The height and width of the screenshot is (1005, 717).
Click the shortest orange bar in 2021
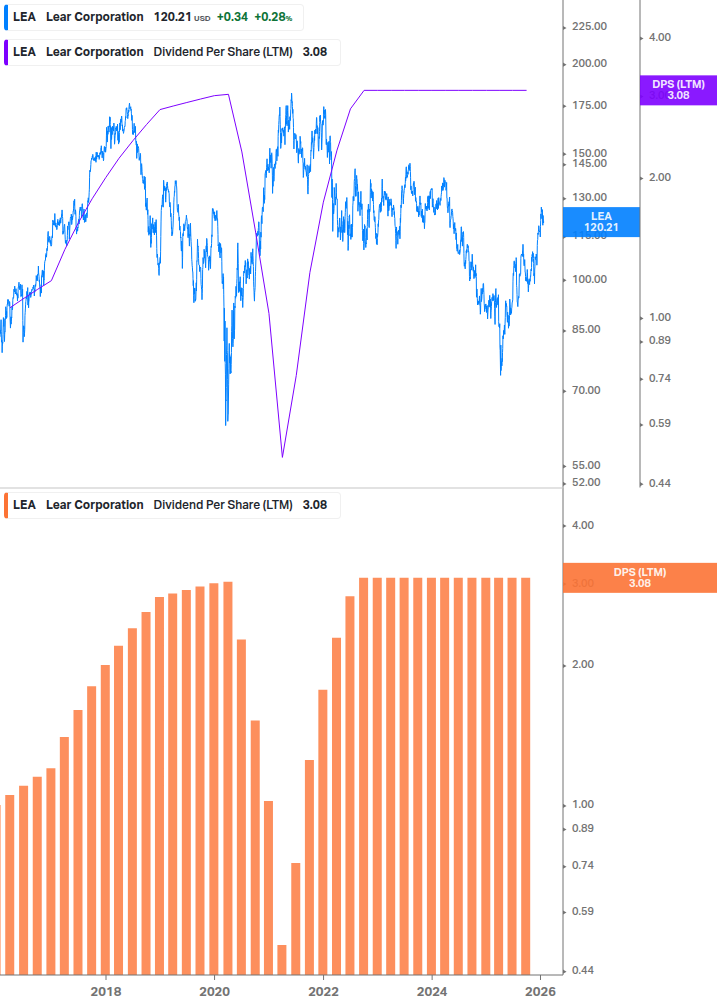coord(282,959)
